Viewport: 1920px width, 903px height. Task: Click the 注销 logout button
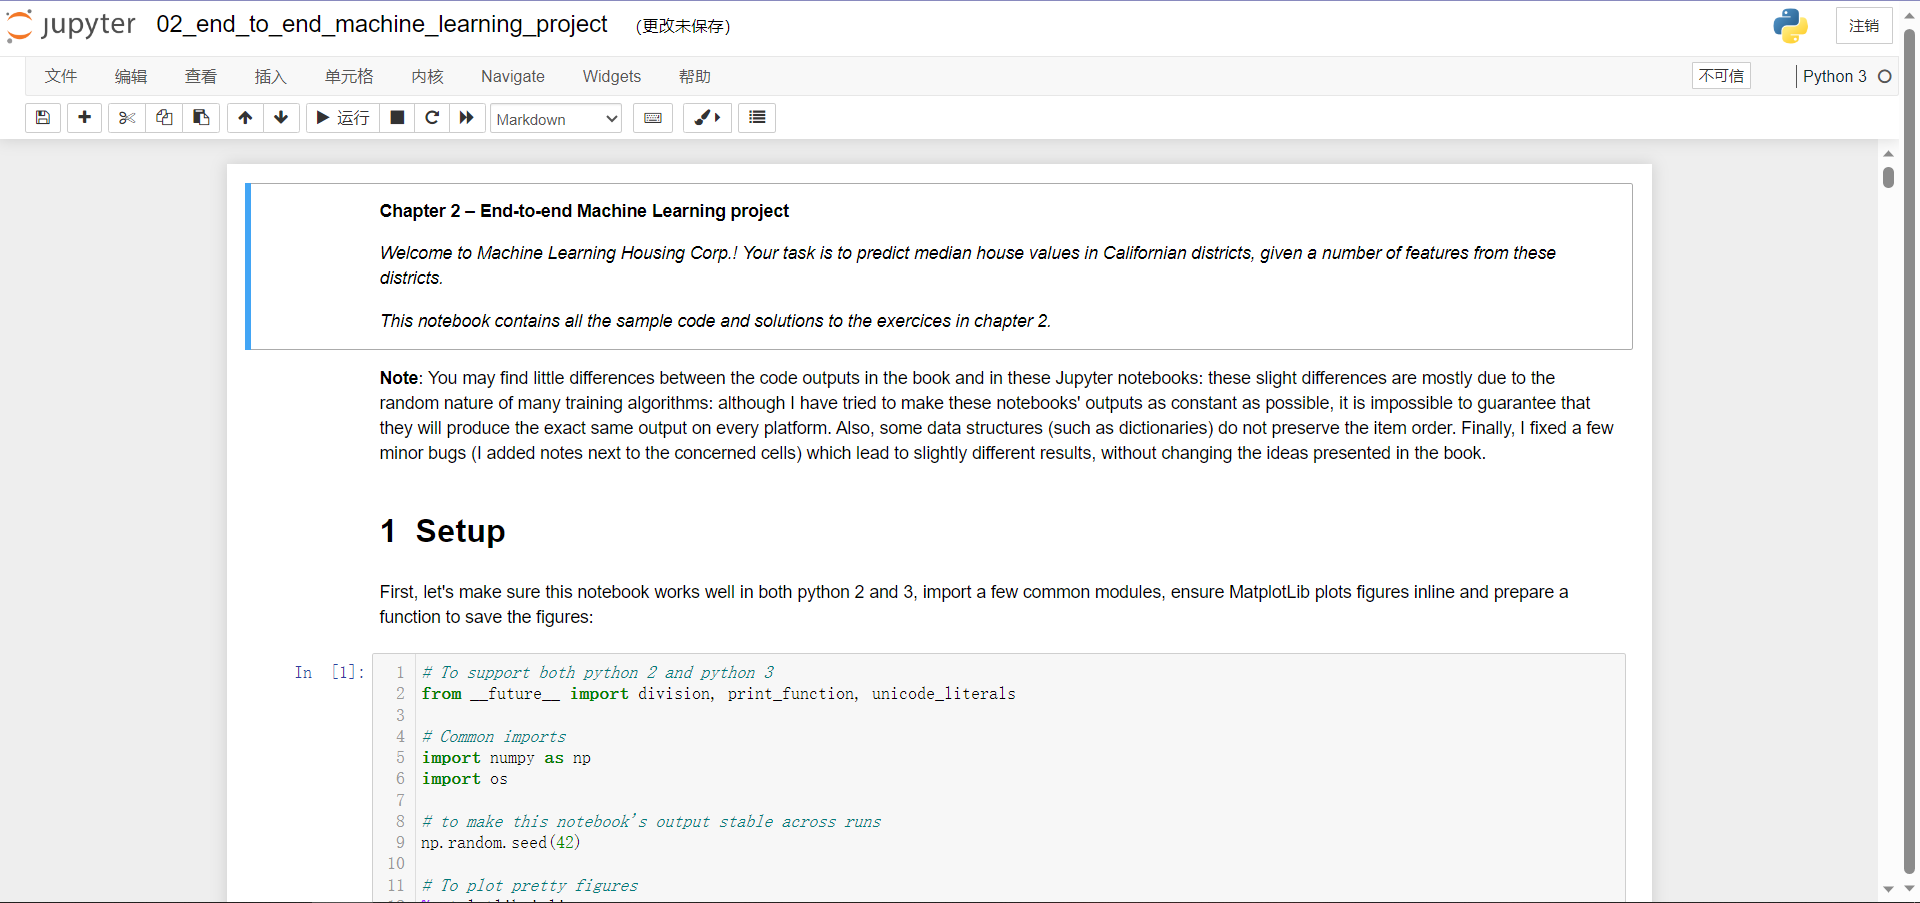[1864, 26]
